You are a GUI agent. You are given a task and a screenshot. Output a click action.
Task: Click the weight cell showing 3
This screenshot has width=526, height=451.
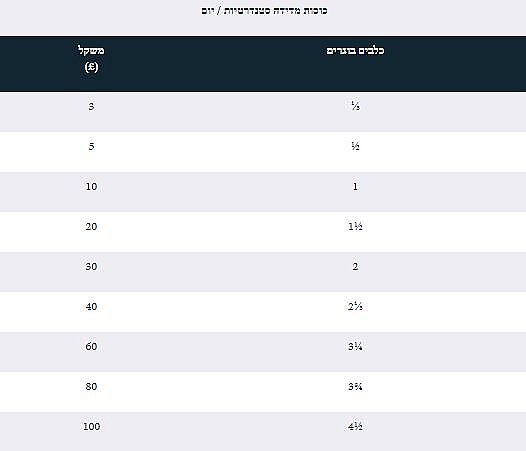pos(91,106)
